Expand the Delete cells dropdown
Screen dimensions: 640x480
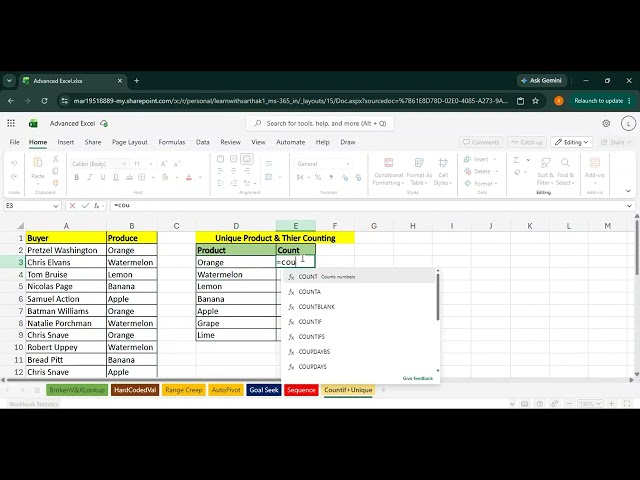coord(497,171)
